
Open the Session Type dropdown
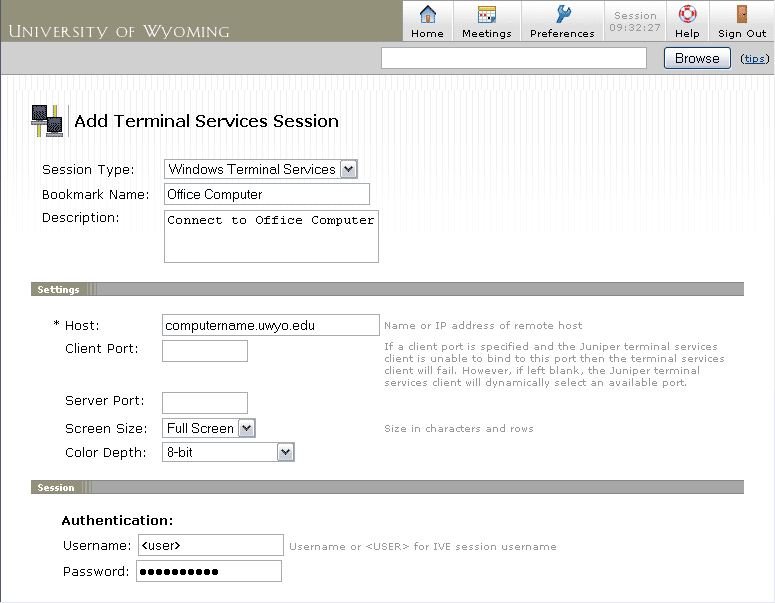(x=260, y=169)
